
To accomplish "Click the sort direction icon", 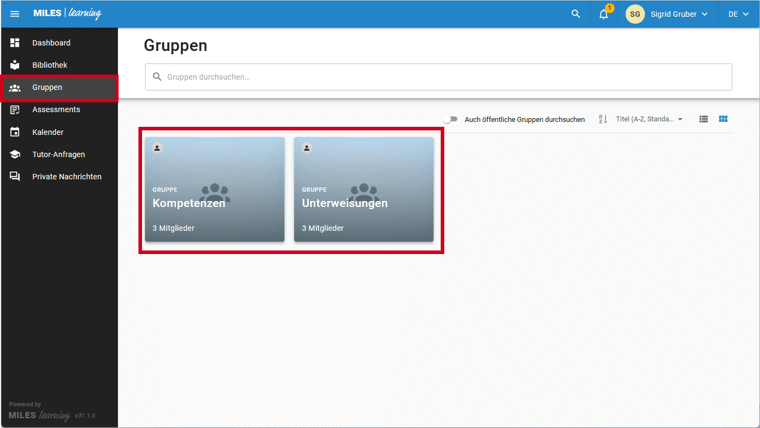I will [x=603, y=119].
